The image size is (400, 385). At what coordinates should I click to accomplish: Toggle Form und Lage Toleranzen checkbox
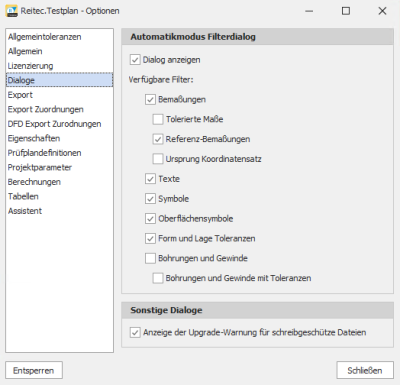point(150,239)
